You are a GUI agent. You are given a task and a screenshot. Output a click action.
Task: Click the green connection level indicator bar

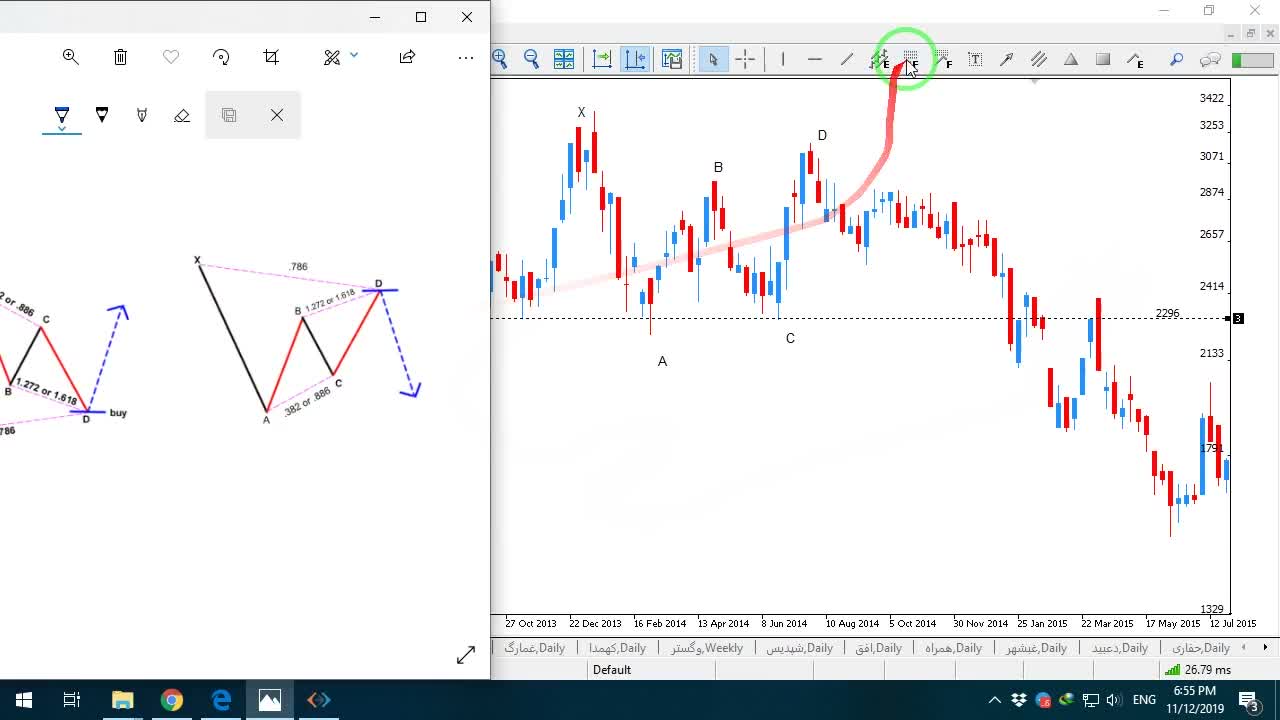click(x=1253, y=60)
